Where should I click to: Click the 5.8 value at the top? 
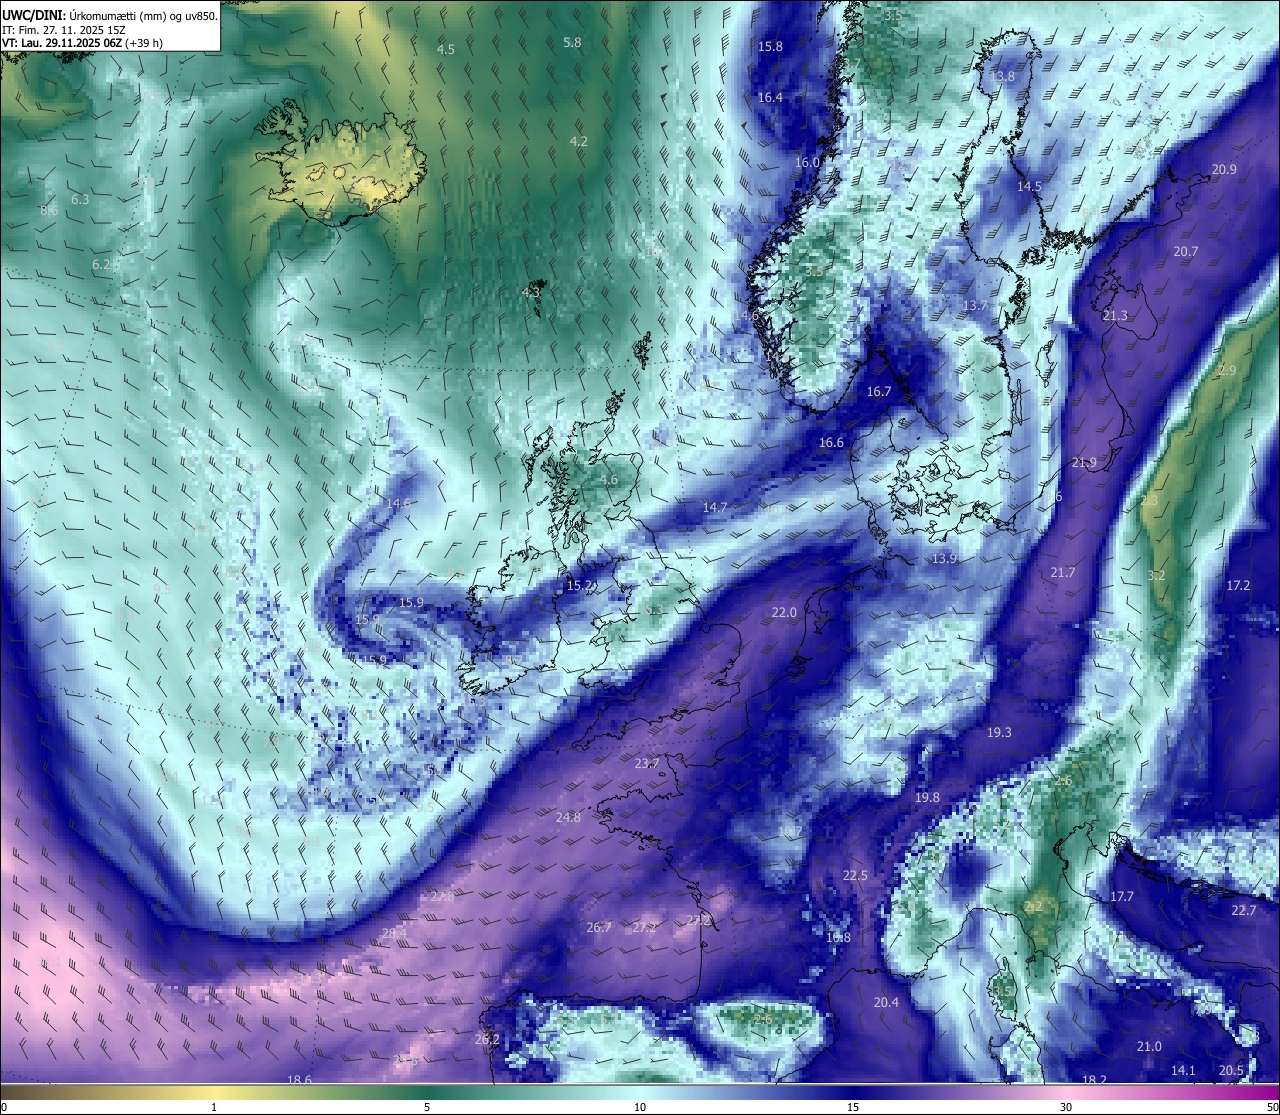click(x=572, y=42)
